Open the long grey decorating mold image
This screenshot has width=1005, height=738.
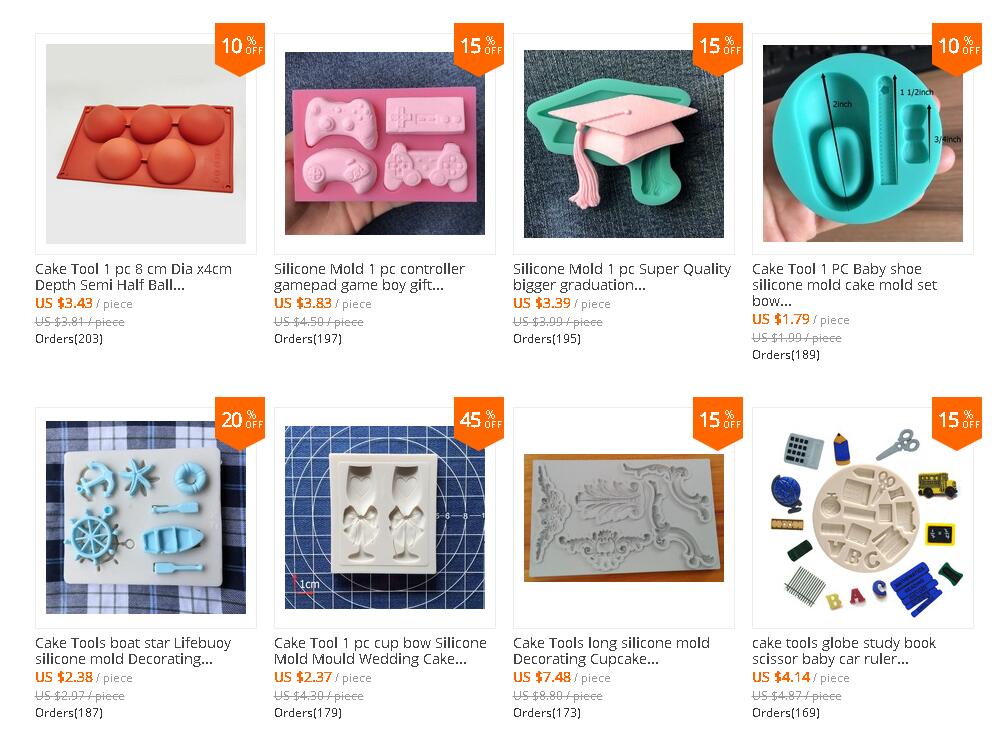(624, 518)
